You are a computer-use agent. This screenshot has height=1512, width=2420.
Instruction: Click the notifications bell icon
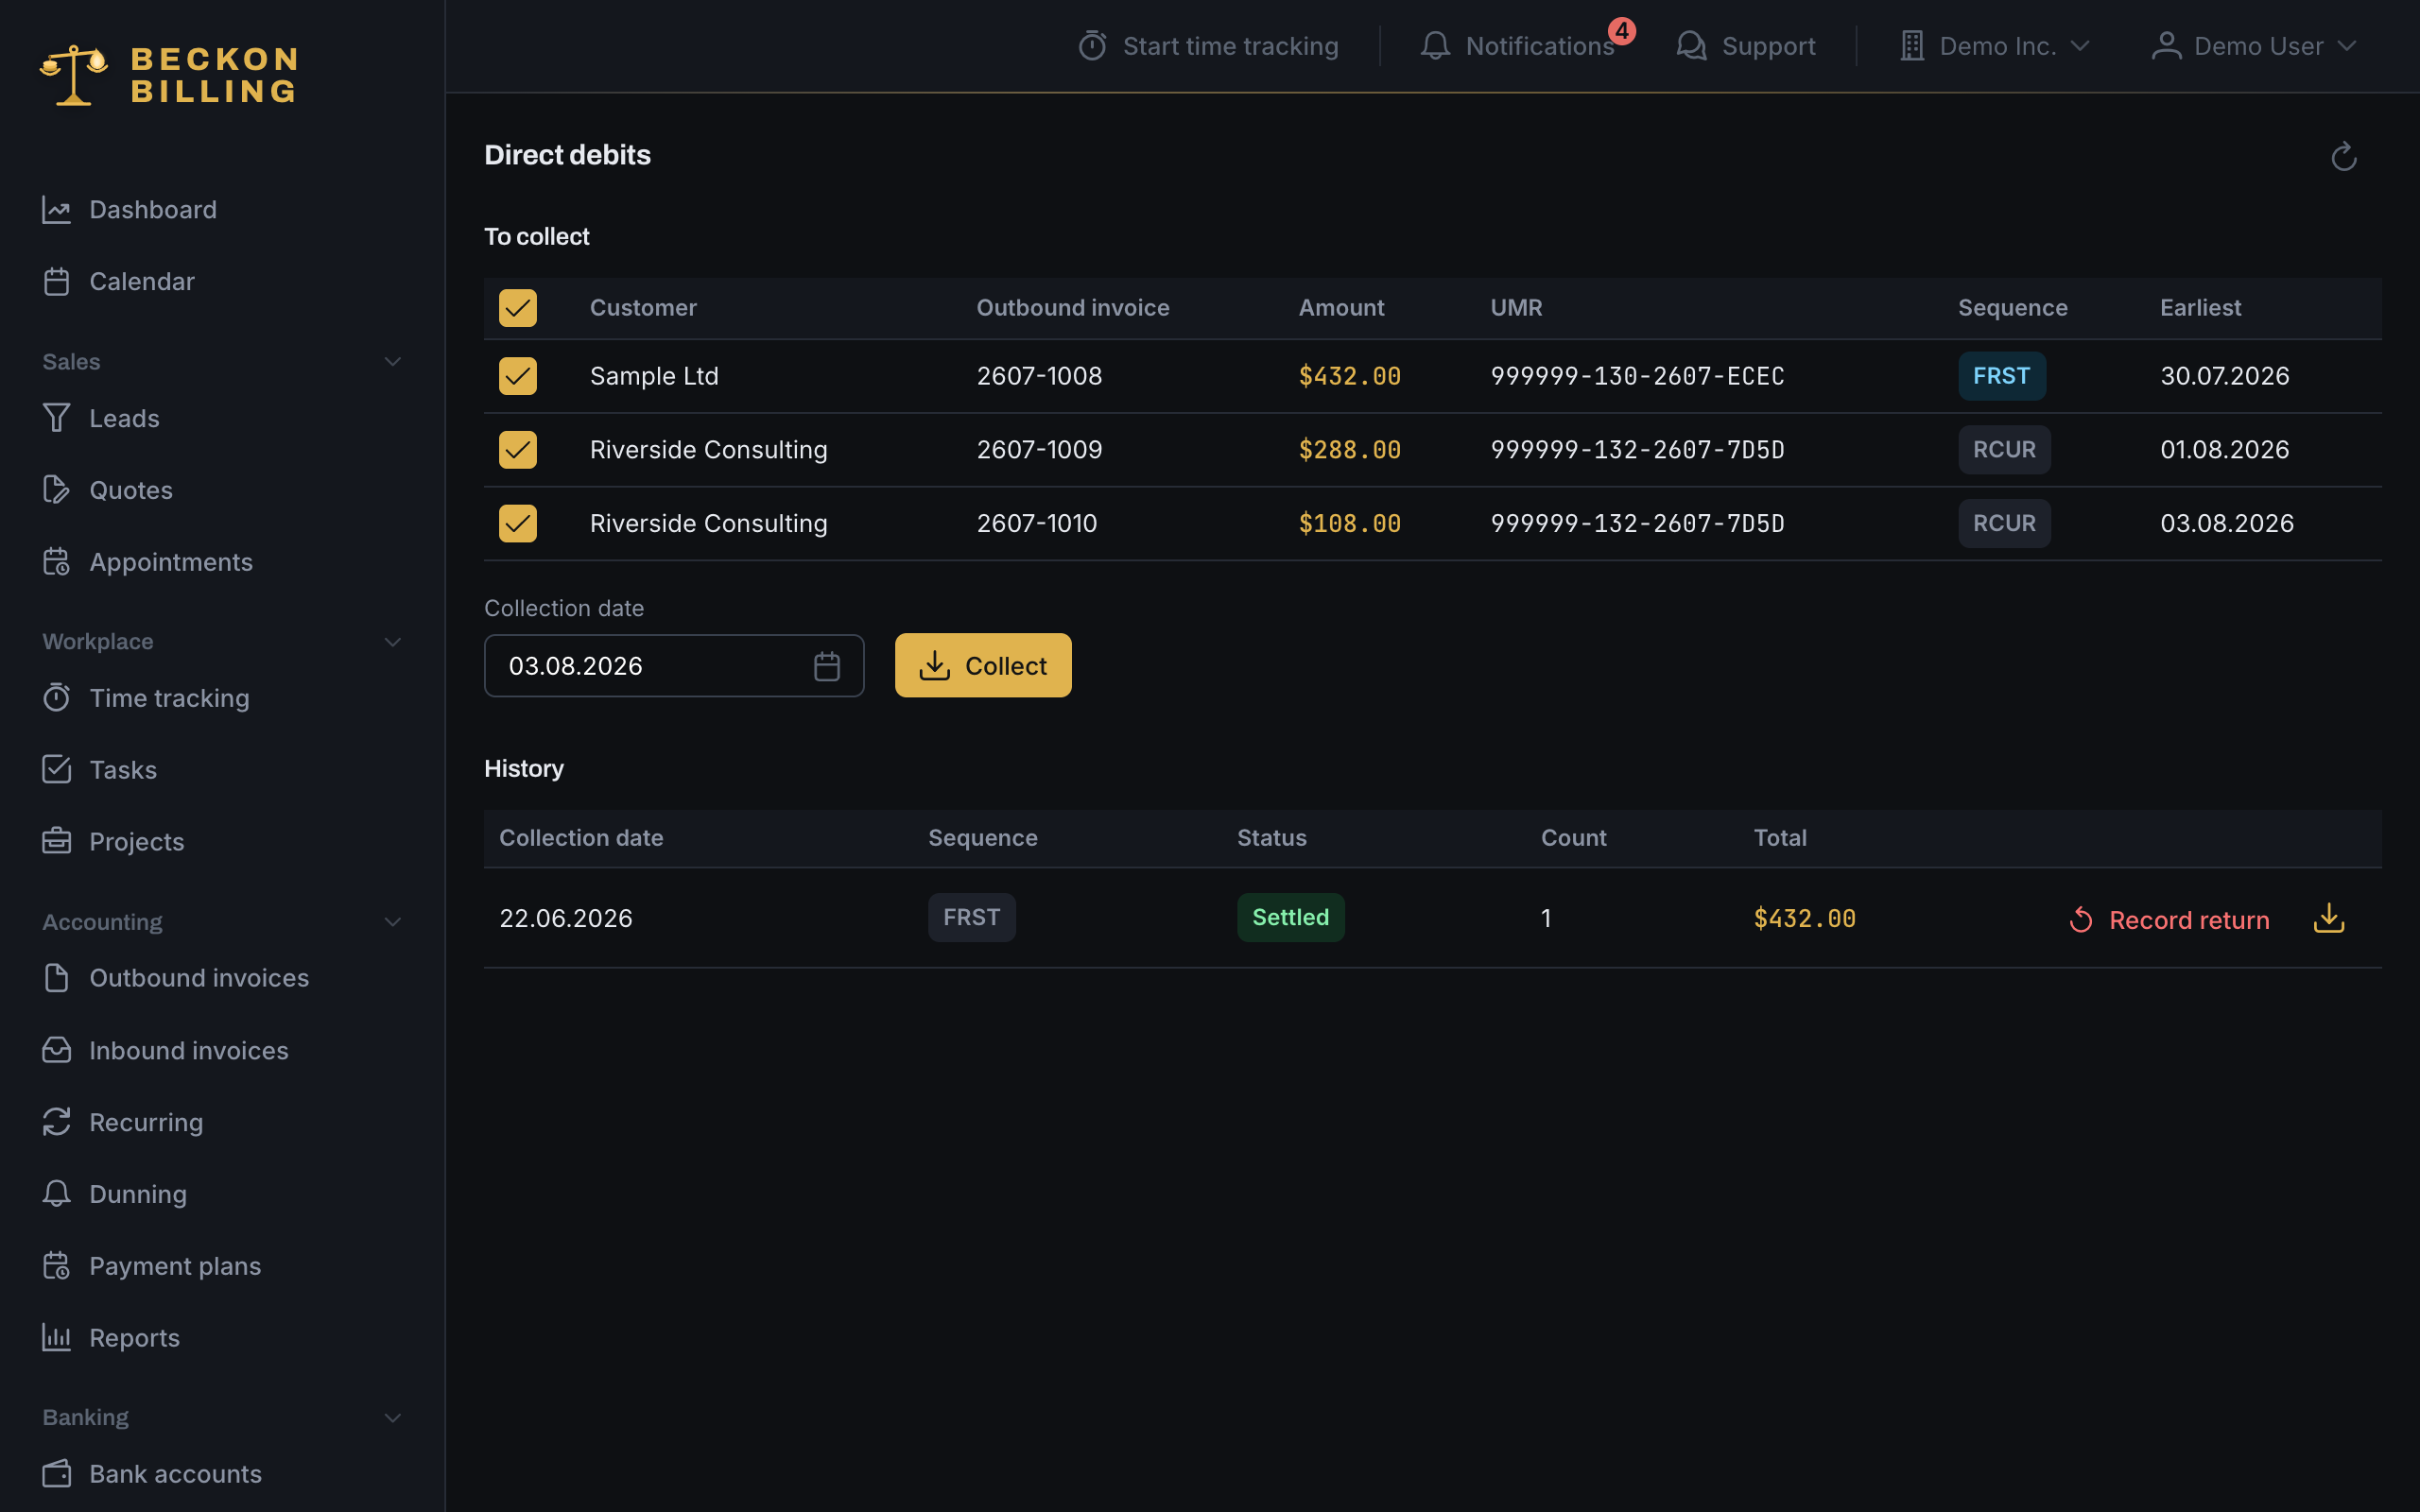pyautogui.click(x=1435, y=46)
